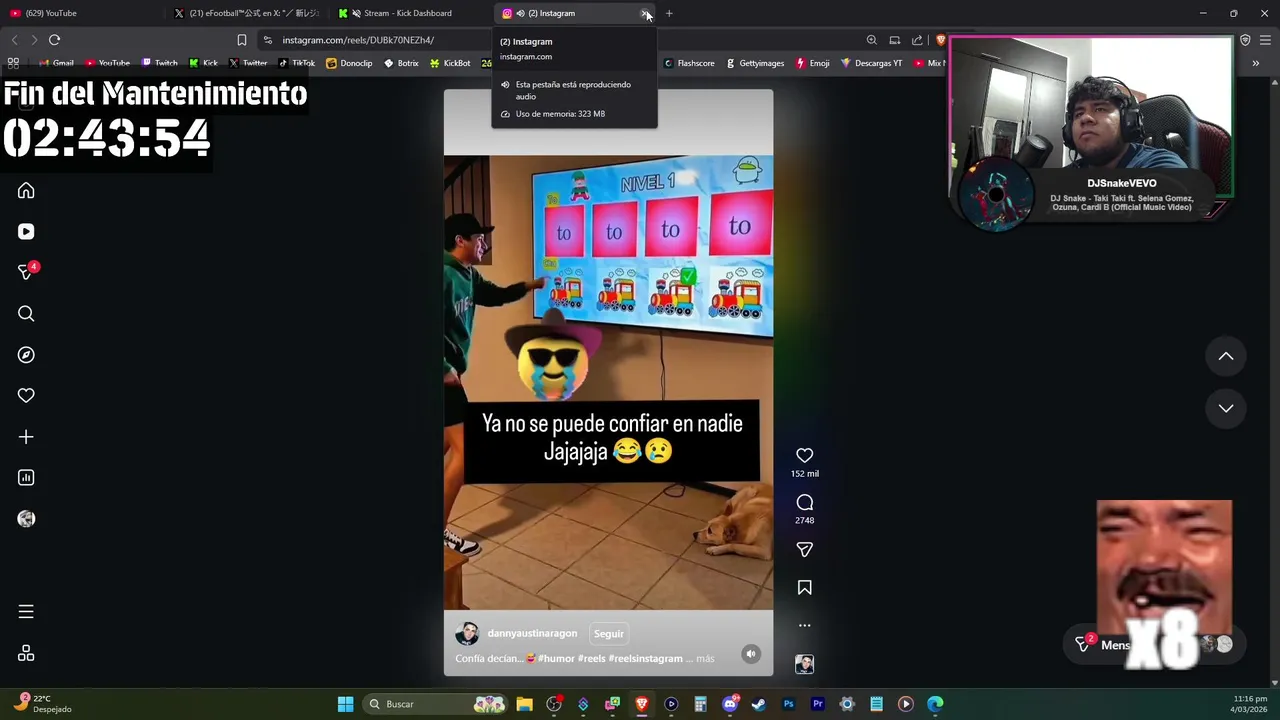Open the browser hamburger menu

coord(1266,40)
